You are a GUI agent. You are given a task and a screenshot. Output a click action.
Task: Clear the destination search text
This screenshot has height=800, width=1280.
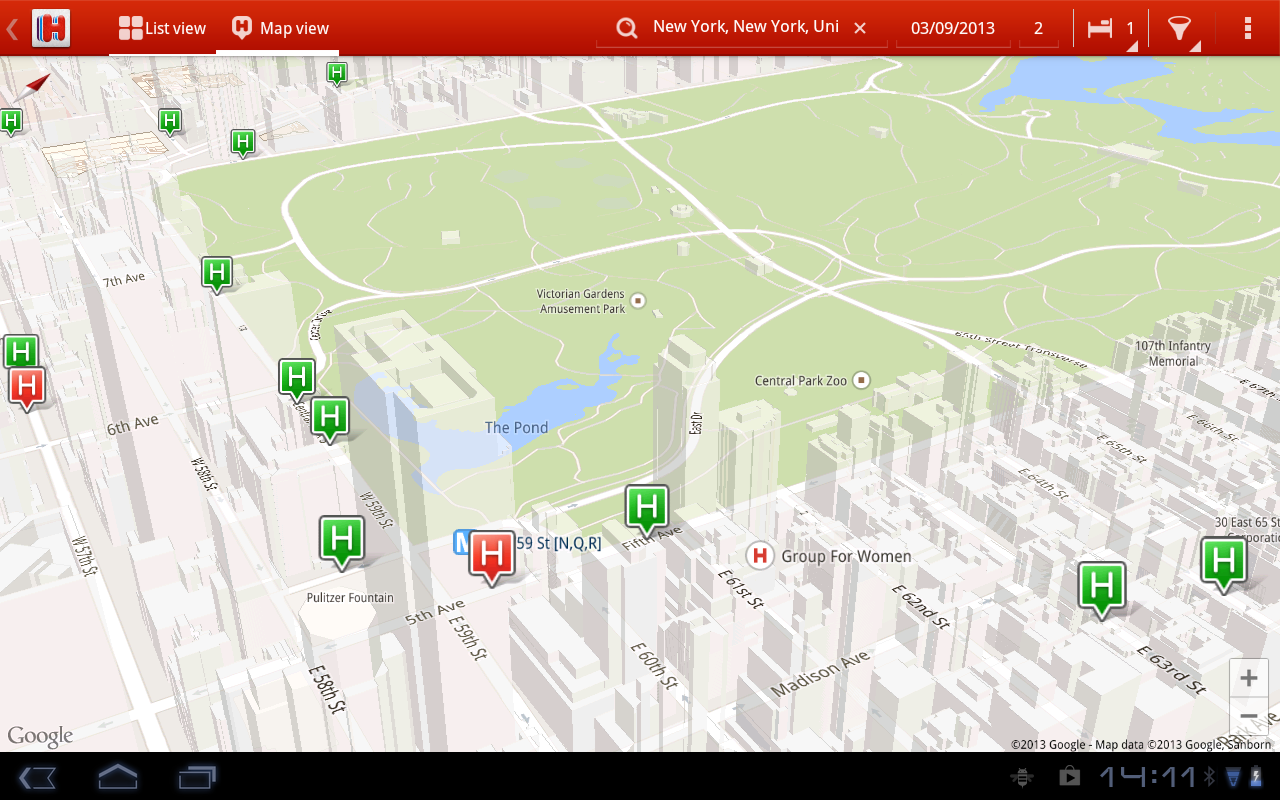coord(860,28)
